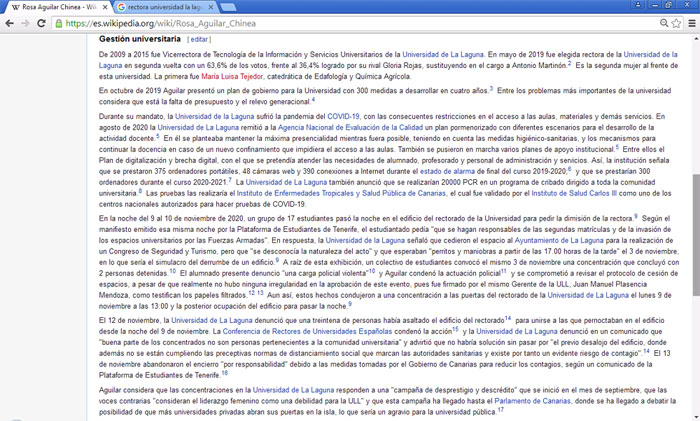Click footnote 15 after 'condenó la acción'
700x421 pixels.
tap(455, 329)
